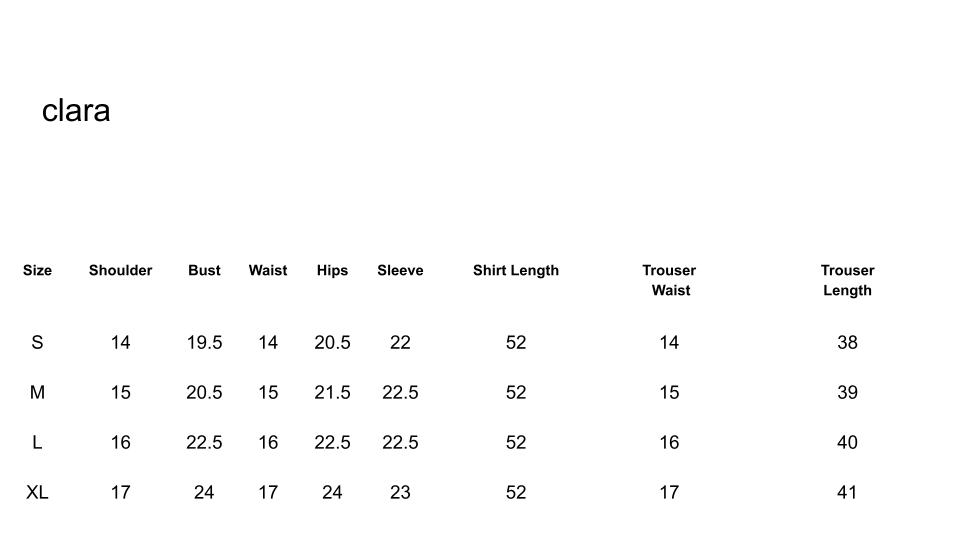Click trouser length value 38
The height and width of the screenshot is (540, 960).
pos(847,342)
